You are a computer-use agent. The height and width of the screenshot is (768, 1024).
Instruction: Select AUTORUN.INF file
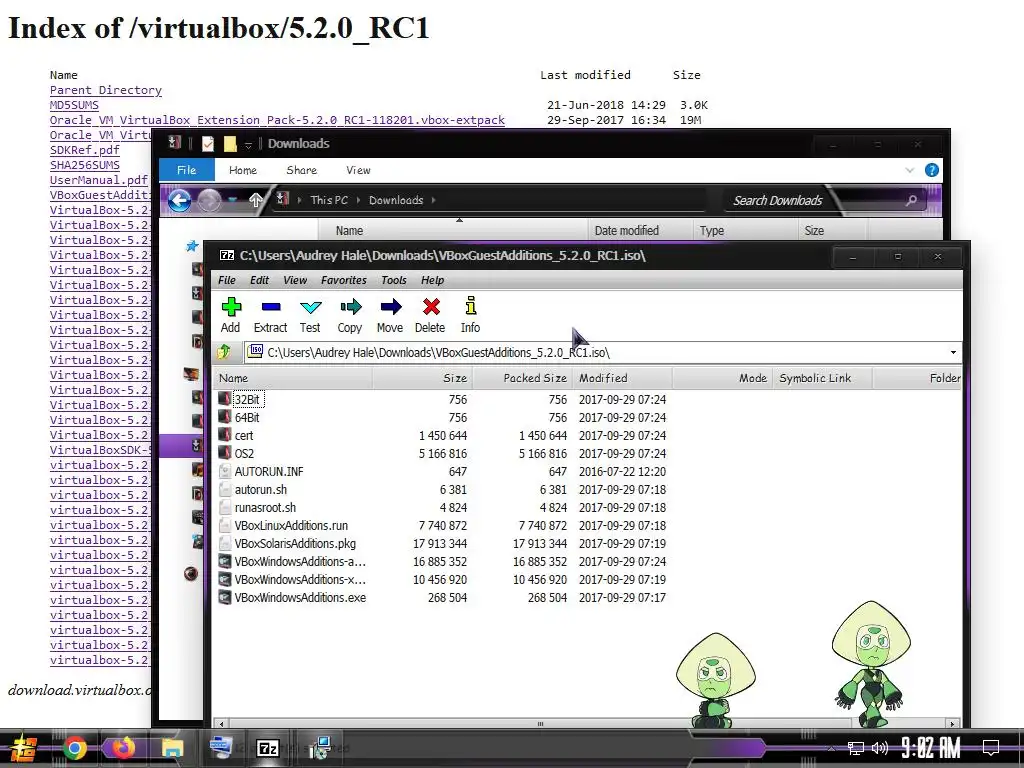pyautogui.click(x=269, y=472)
